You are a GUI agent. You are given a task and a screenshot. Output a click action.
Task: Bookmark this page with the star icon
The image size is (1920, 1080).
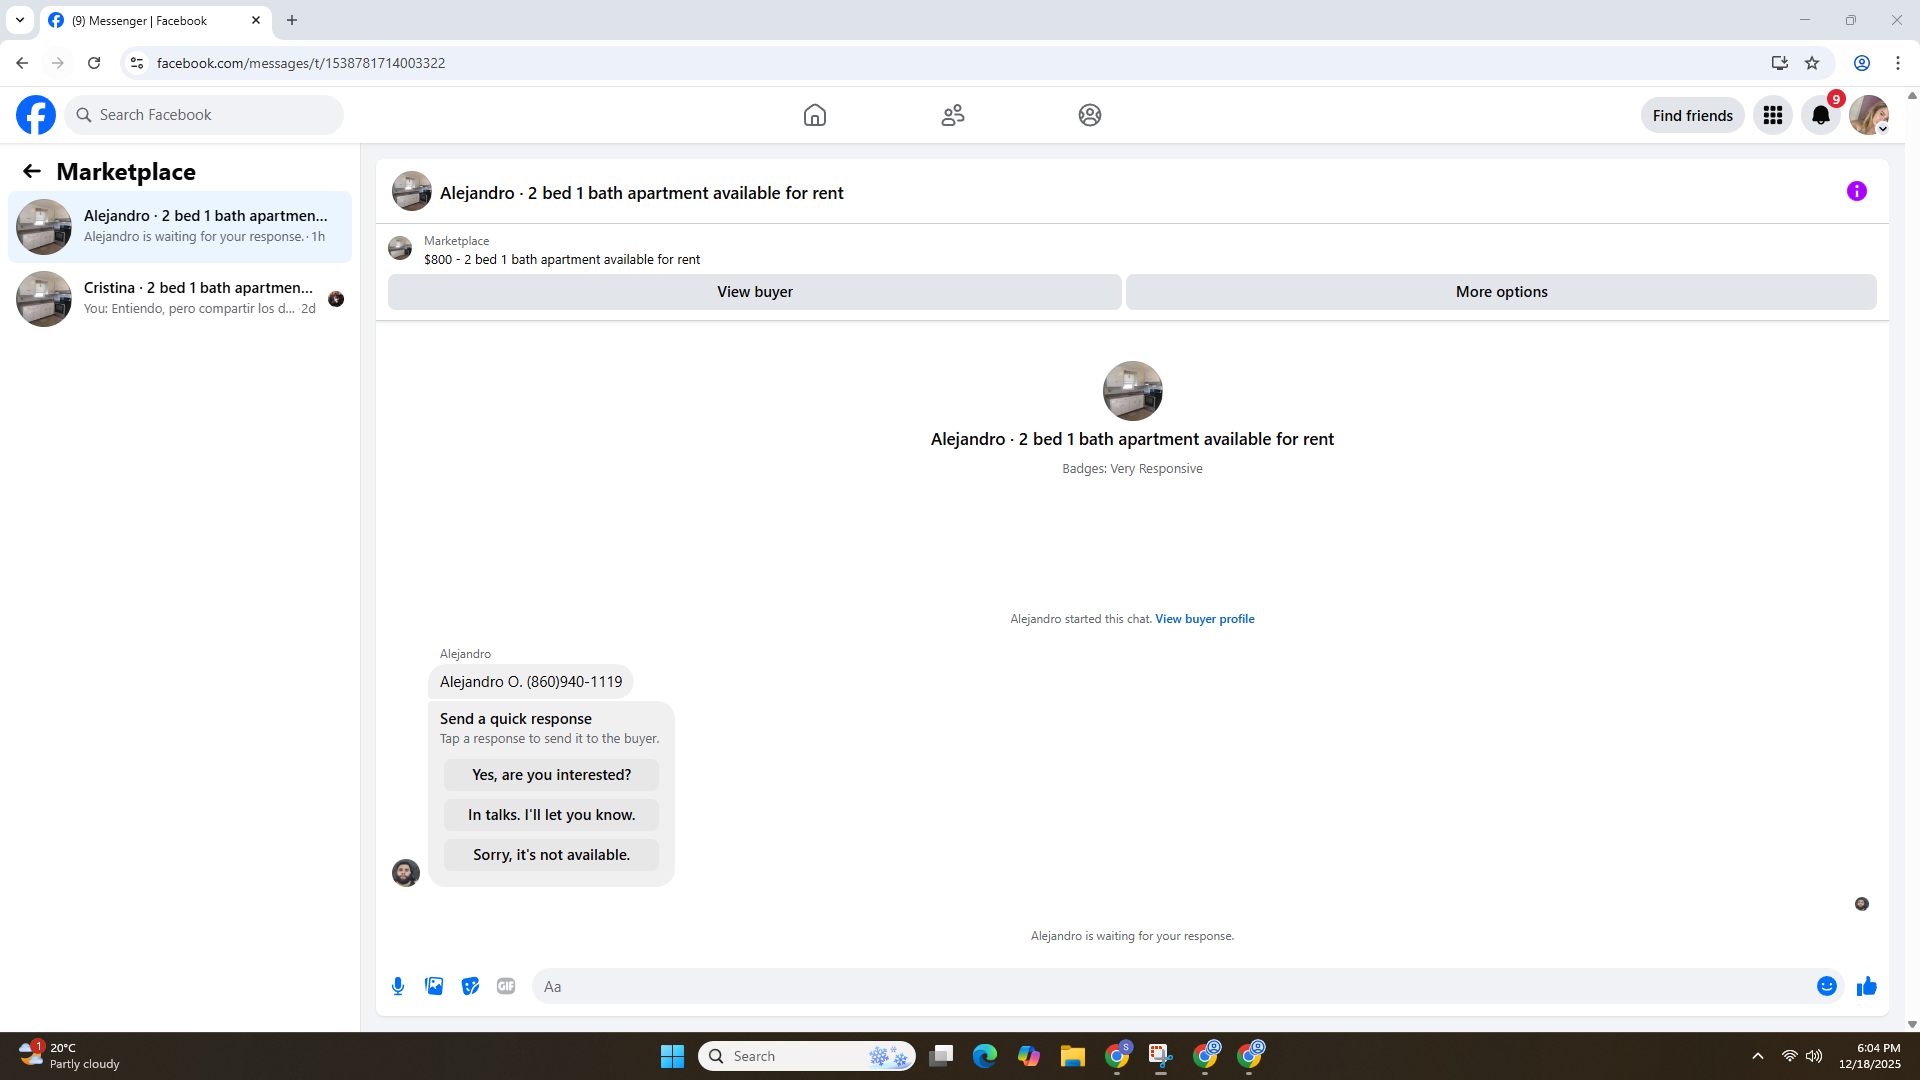tap(1812, 63)
